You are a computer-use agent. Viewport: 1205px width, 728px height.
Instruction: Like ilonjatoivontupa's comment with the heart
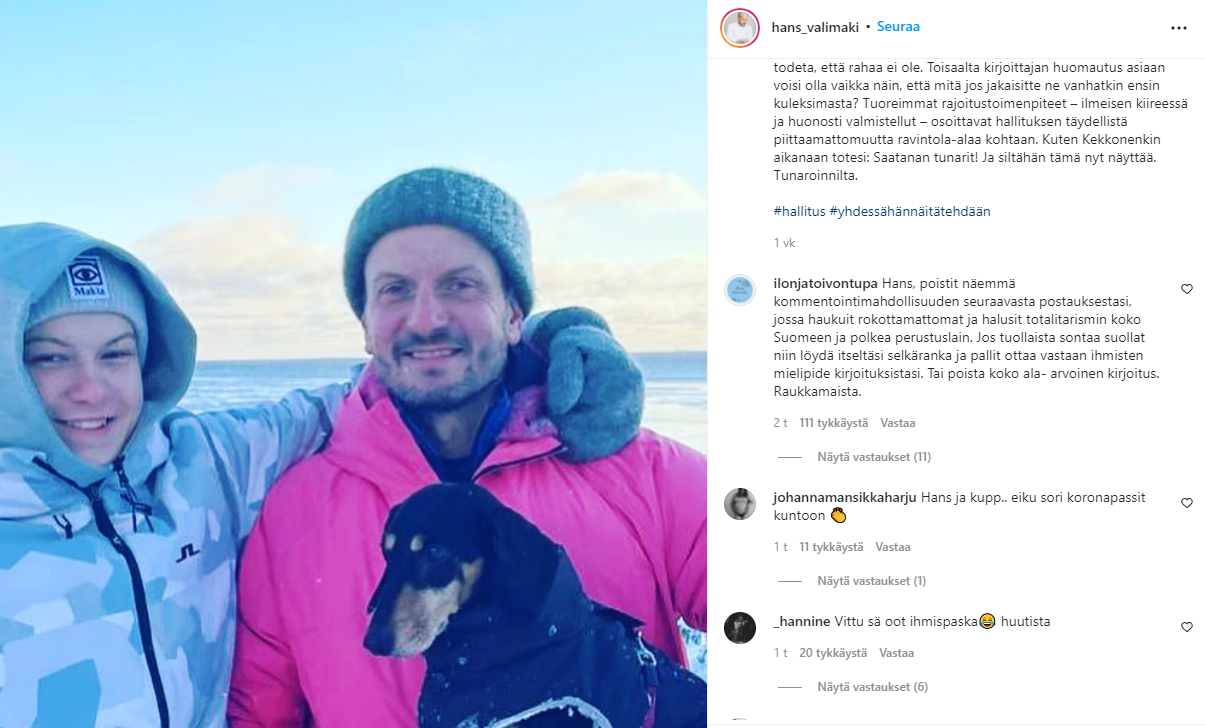coord(1187,289)
